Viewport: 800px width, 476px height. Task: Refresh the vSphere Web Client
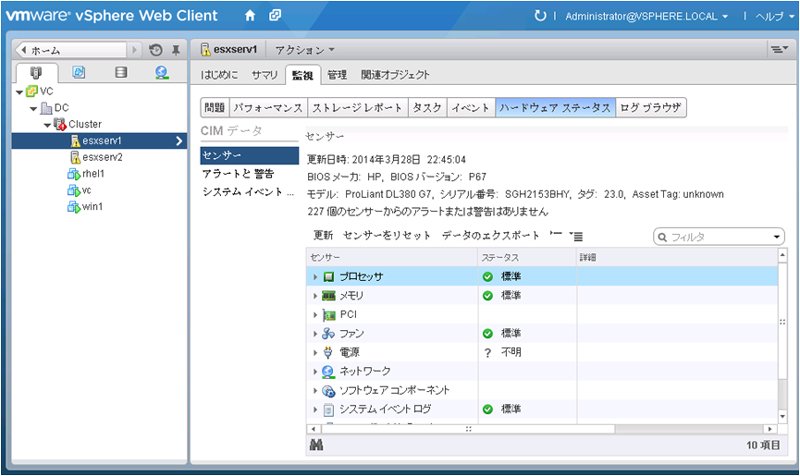point(540,16)
